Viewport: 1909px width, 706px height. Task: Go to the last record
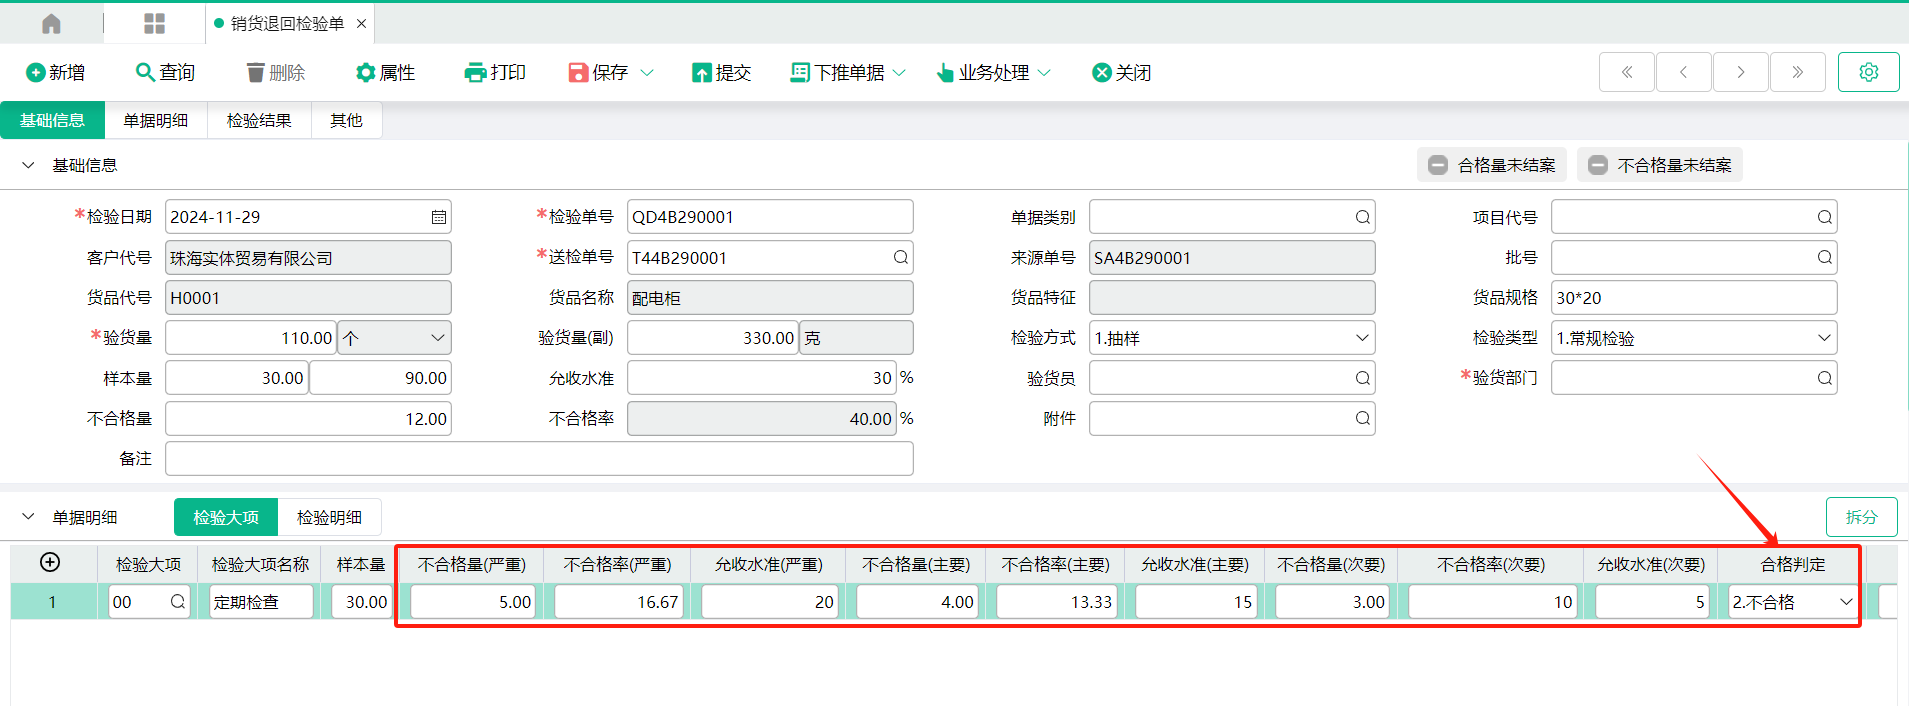coord(1798,72)
